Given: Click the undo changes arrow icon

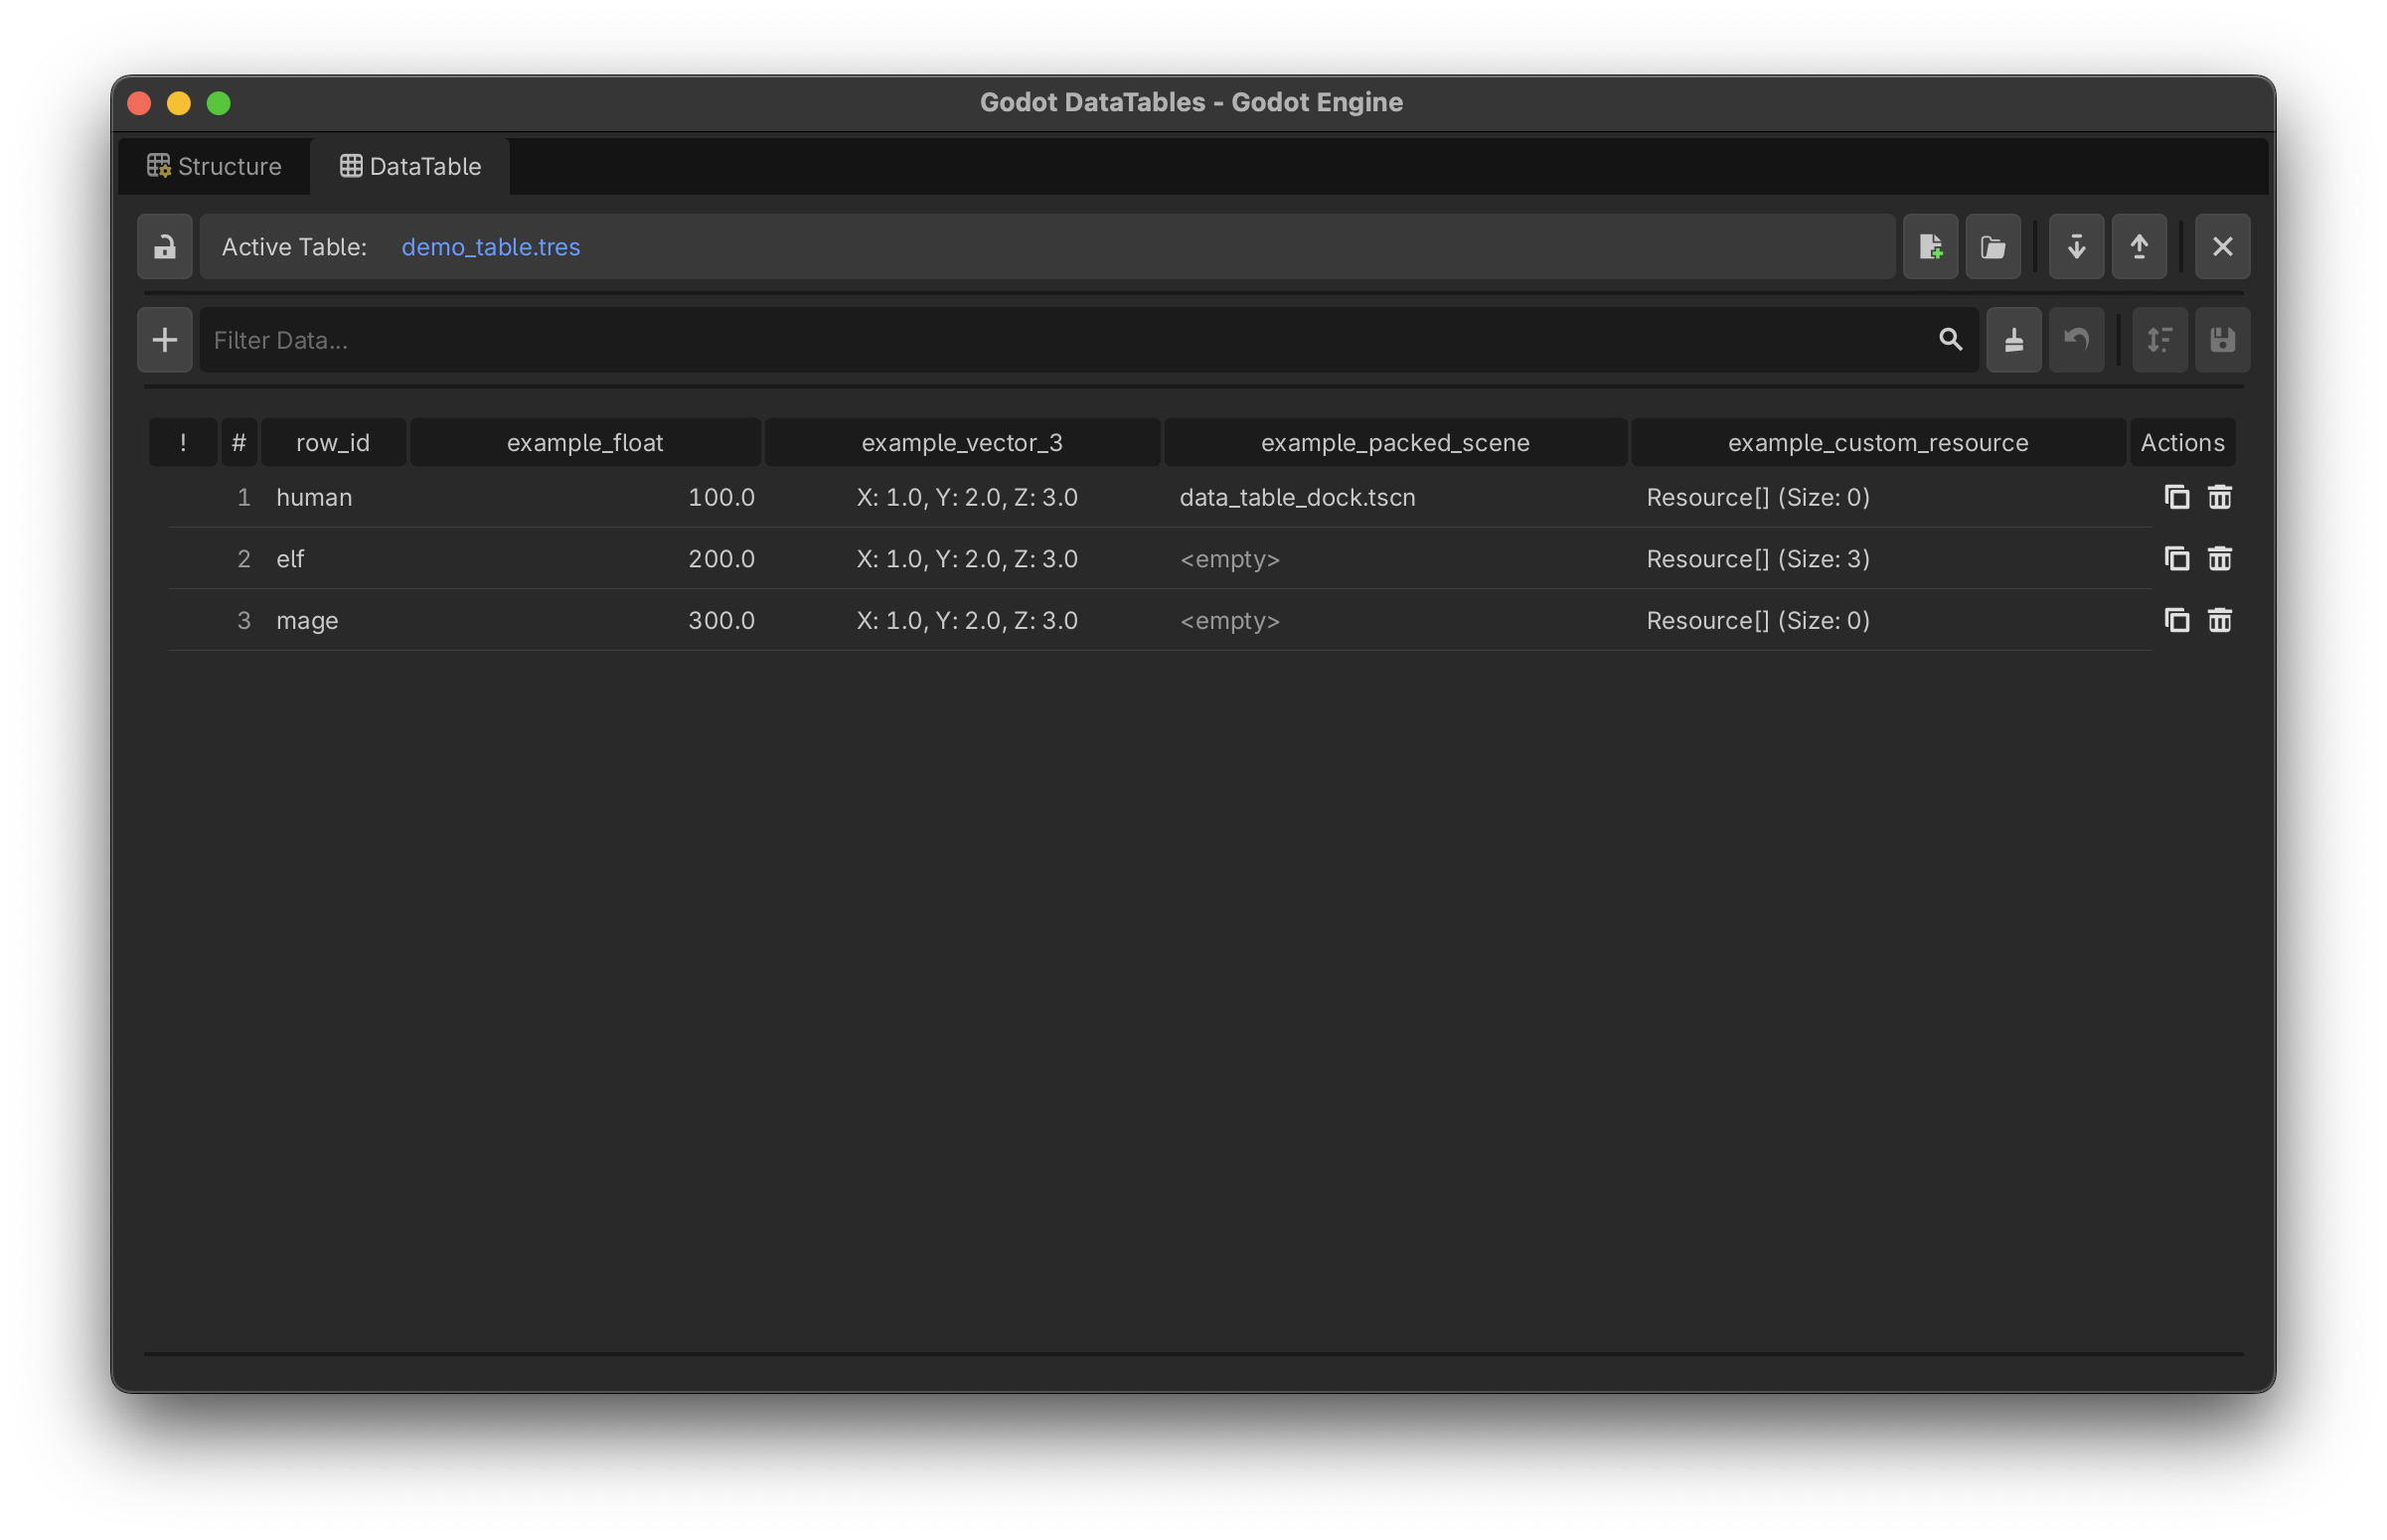Looking at the screenshot, I should coord(2075,340).
